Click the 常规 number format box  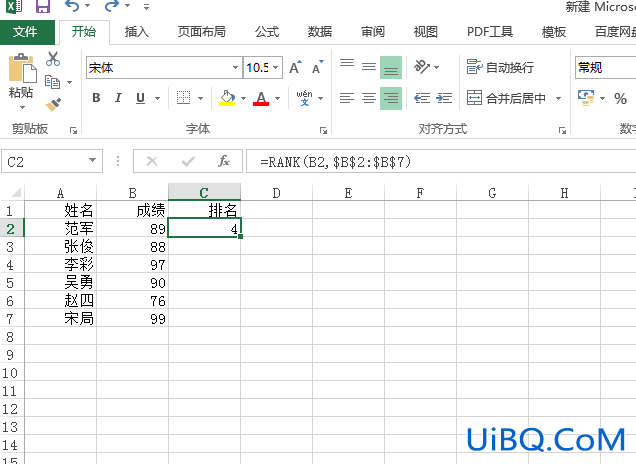coord(605,67)
